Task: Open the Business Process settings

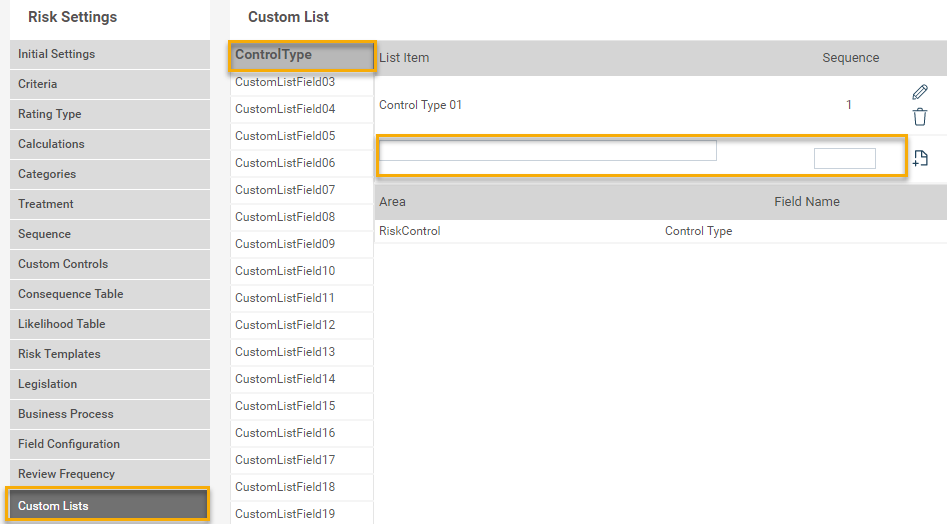Action: (110, 414)
